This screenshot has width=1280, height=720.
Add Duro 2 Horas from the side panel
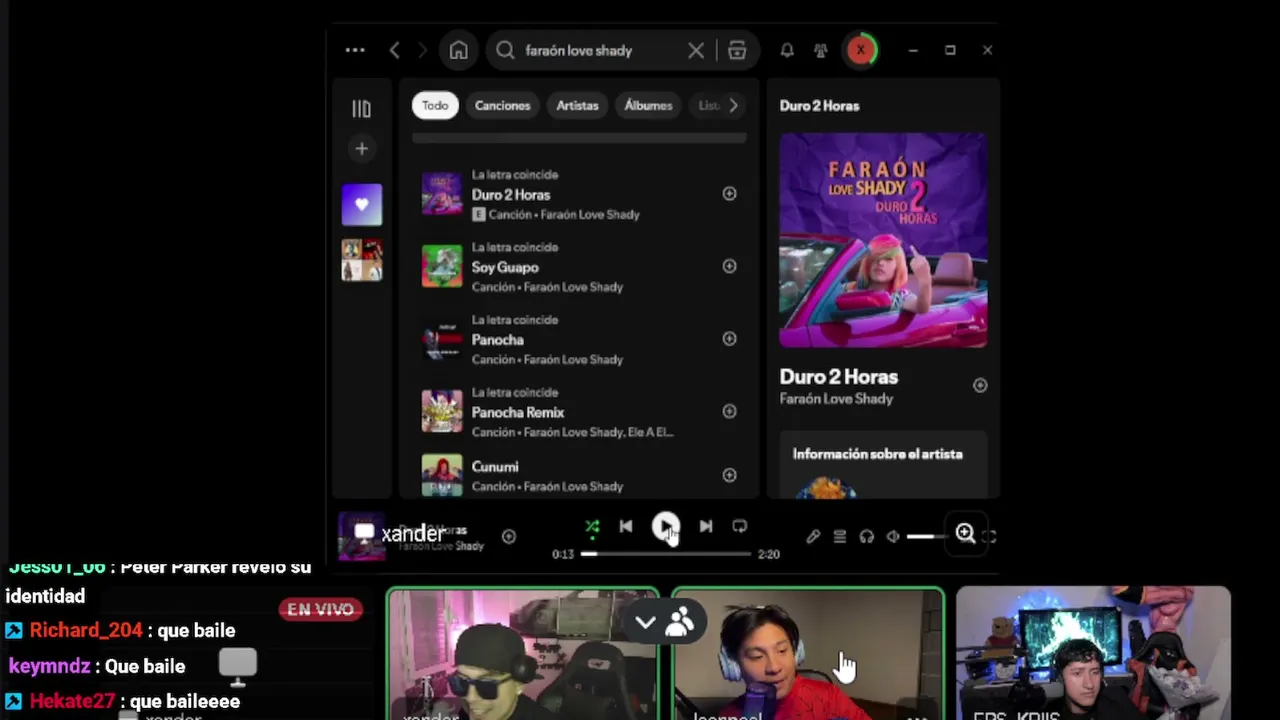coord(980,385)
